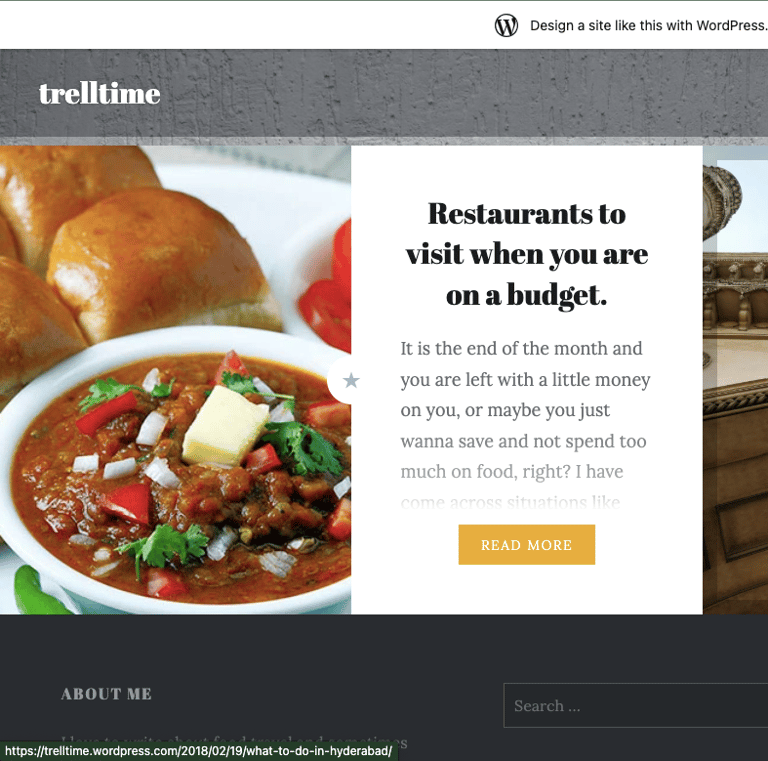
Task: Select the ABOUT ME widget heading
Action: [x=106, y=693]
